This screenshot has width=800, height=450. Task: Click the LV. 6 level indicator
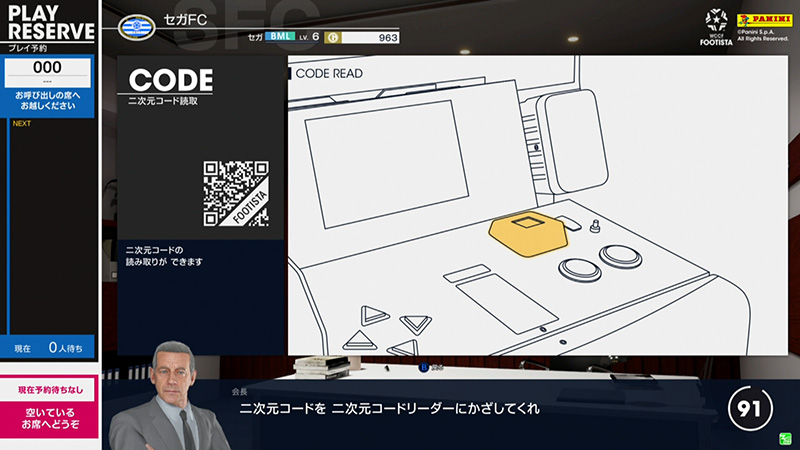point(309,37)
